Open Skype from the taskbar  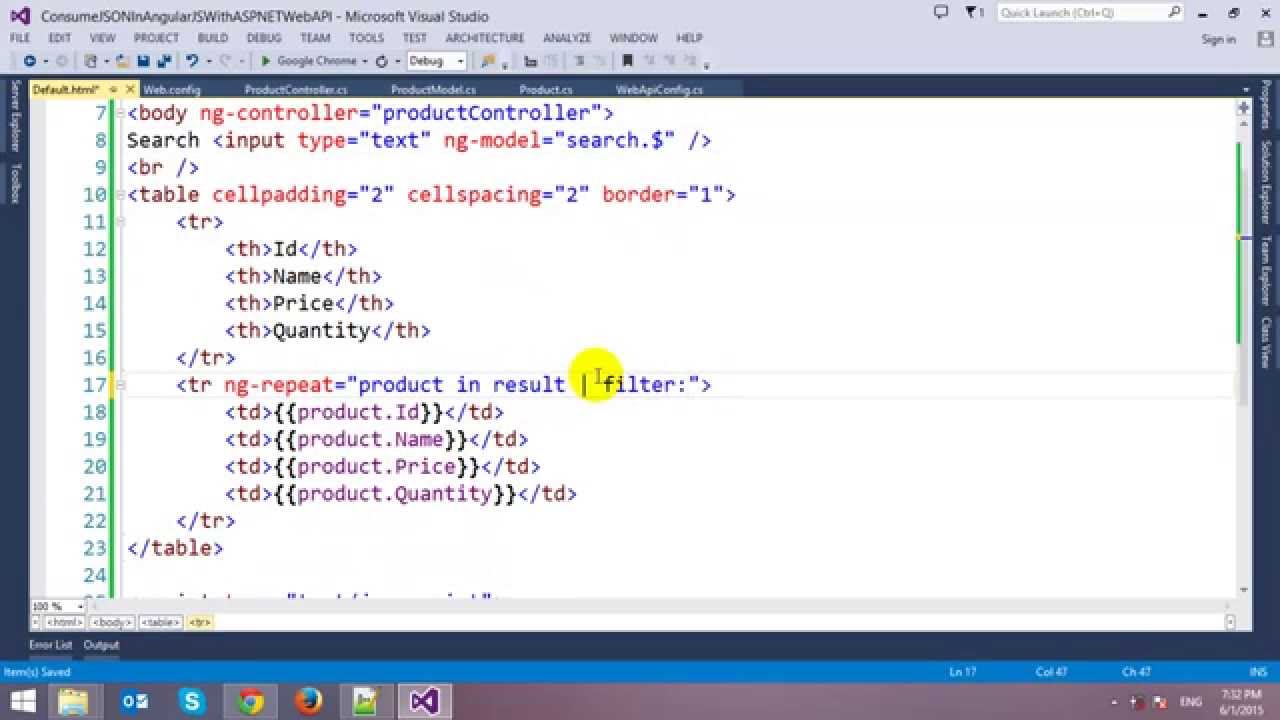click(x=193, y=701)
